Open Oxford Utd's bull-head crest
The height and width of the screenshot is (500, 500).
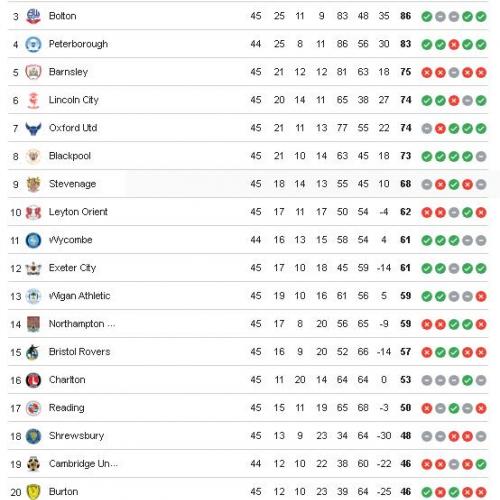(33, 128)
